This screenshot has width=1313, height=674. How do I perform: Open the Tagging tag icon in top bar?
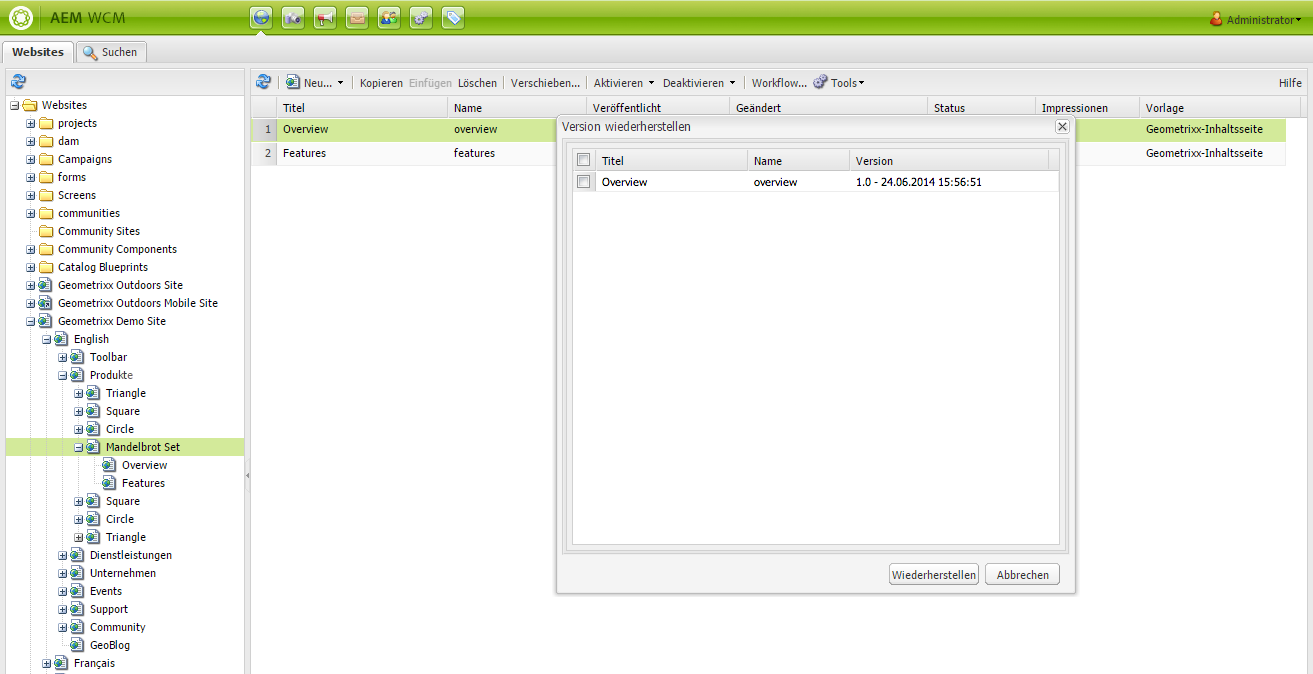point(453,17)
